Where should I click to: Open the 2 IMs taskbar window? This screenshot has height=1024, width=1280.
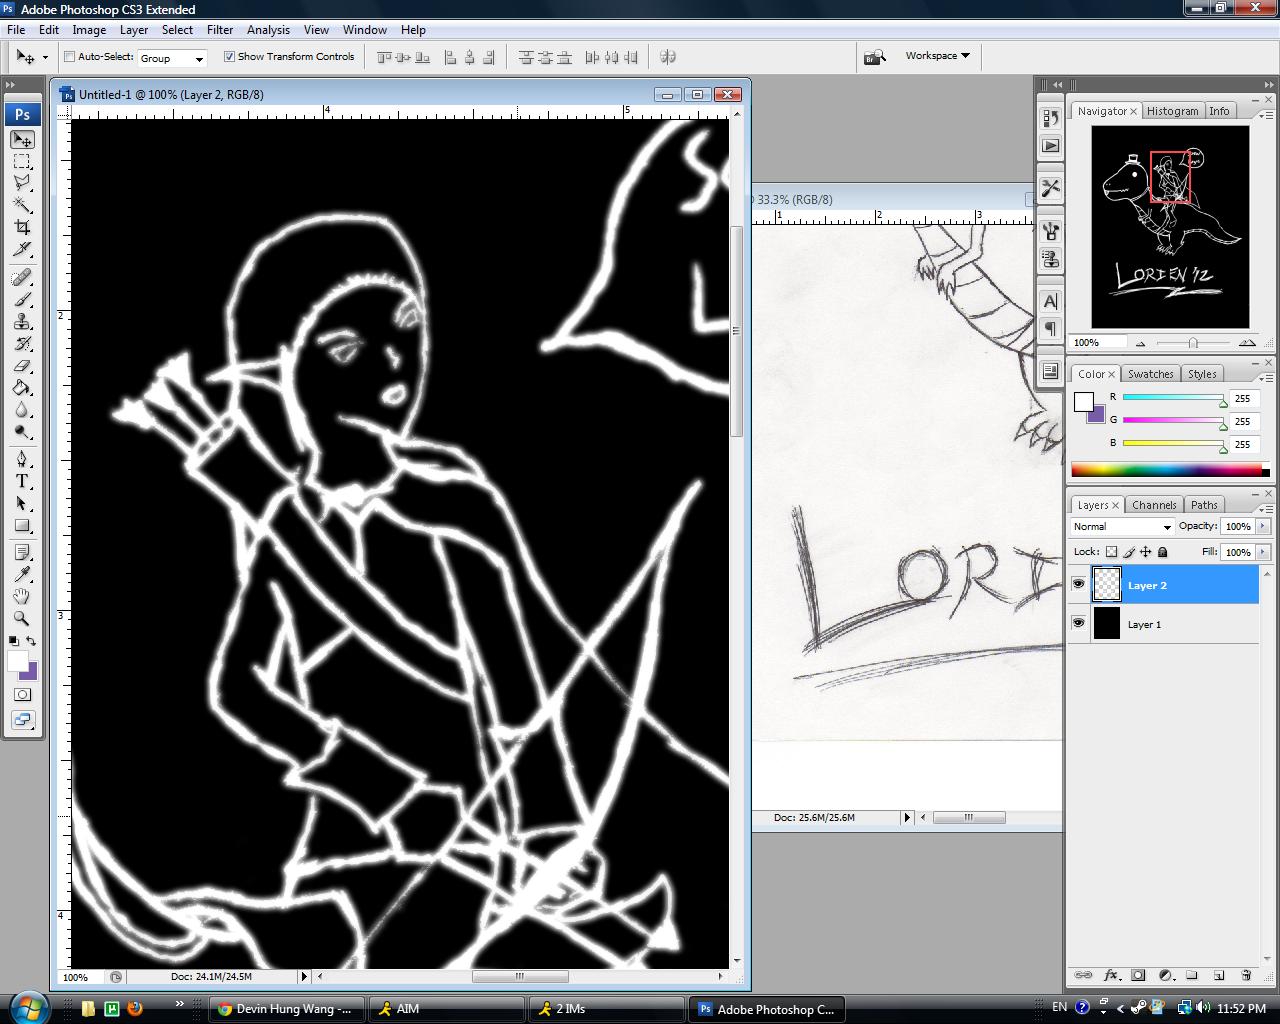606,1009
